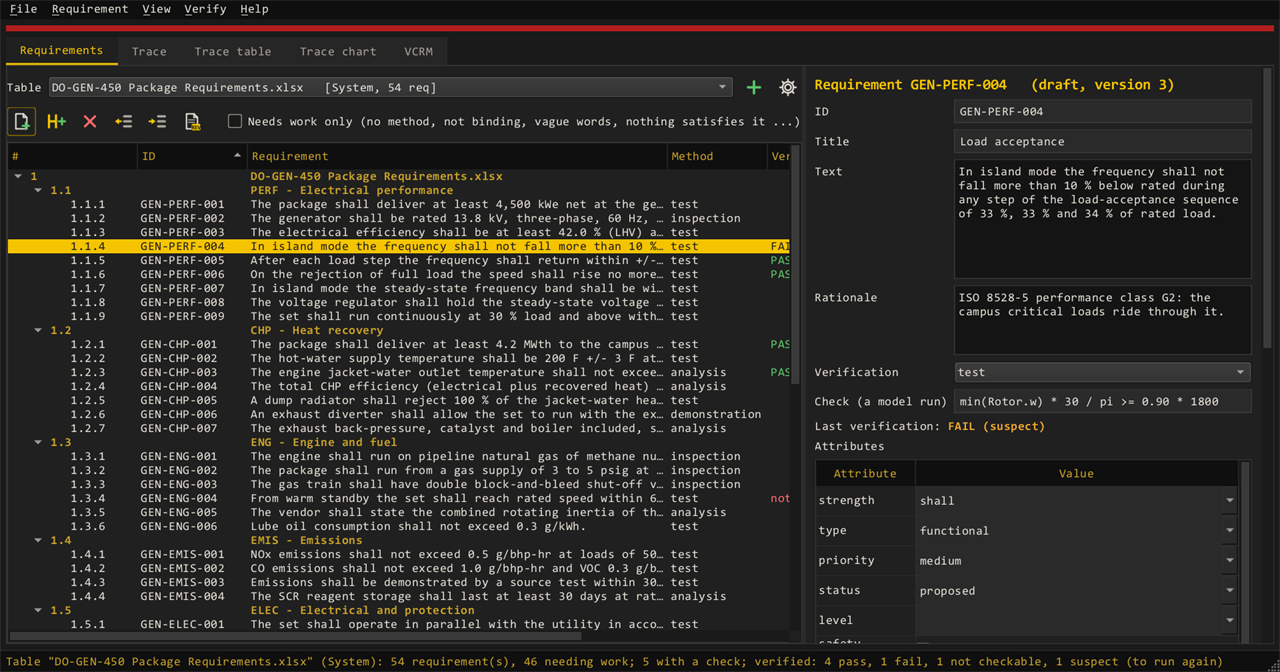Click the ID field containing GEN-PERF-004
This screenshot has height=672, width=1280.
[1103, 112]
